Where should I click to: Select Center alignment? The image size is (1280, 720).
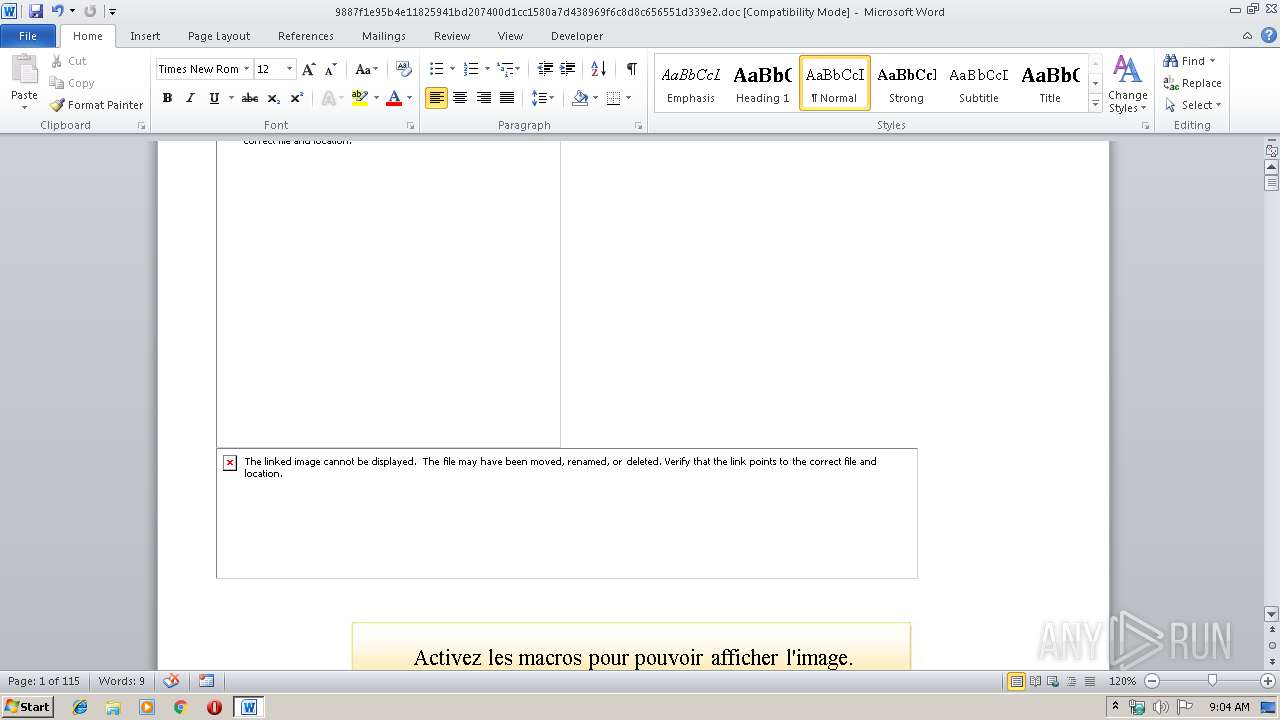click(460, 98)
